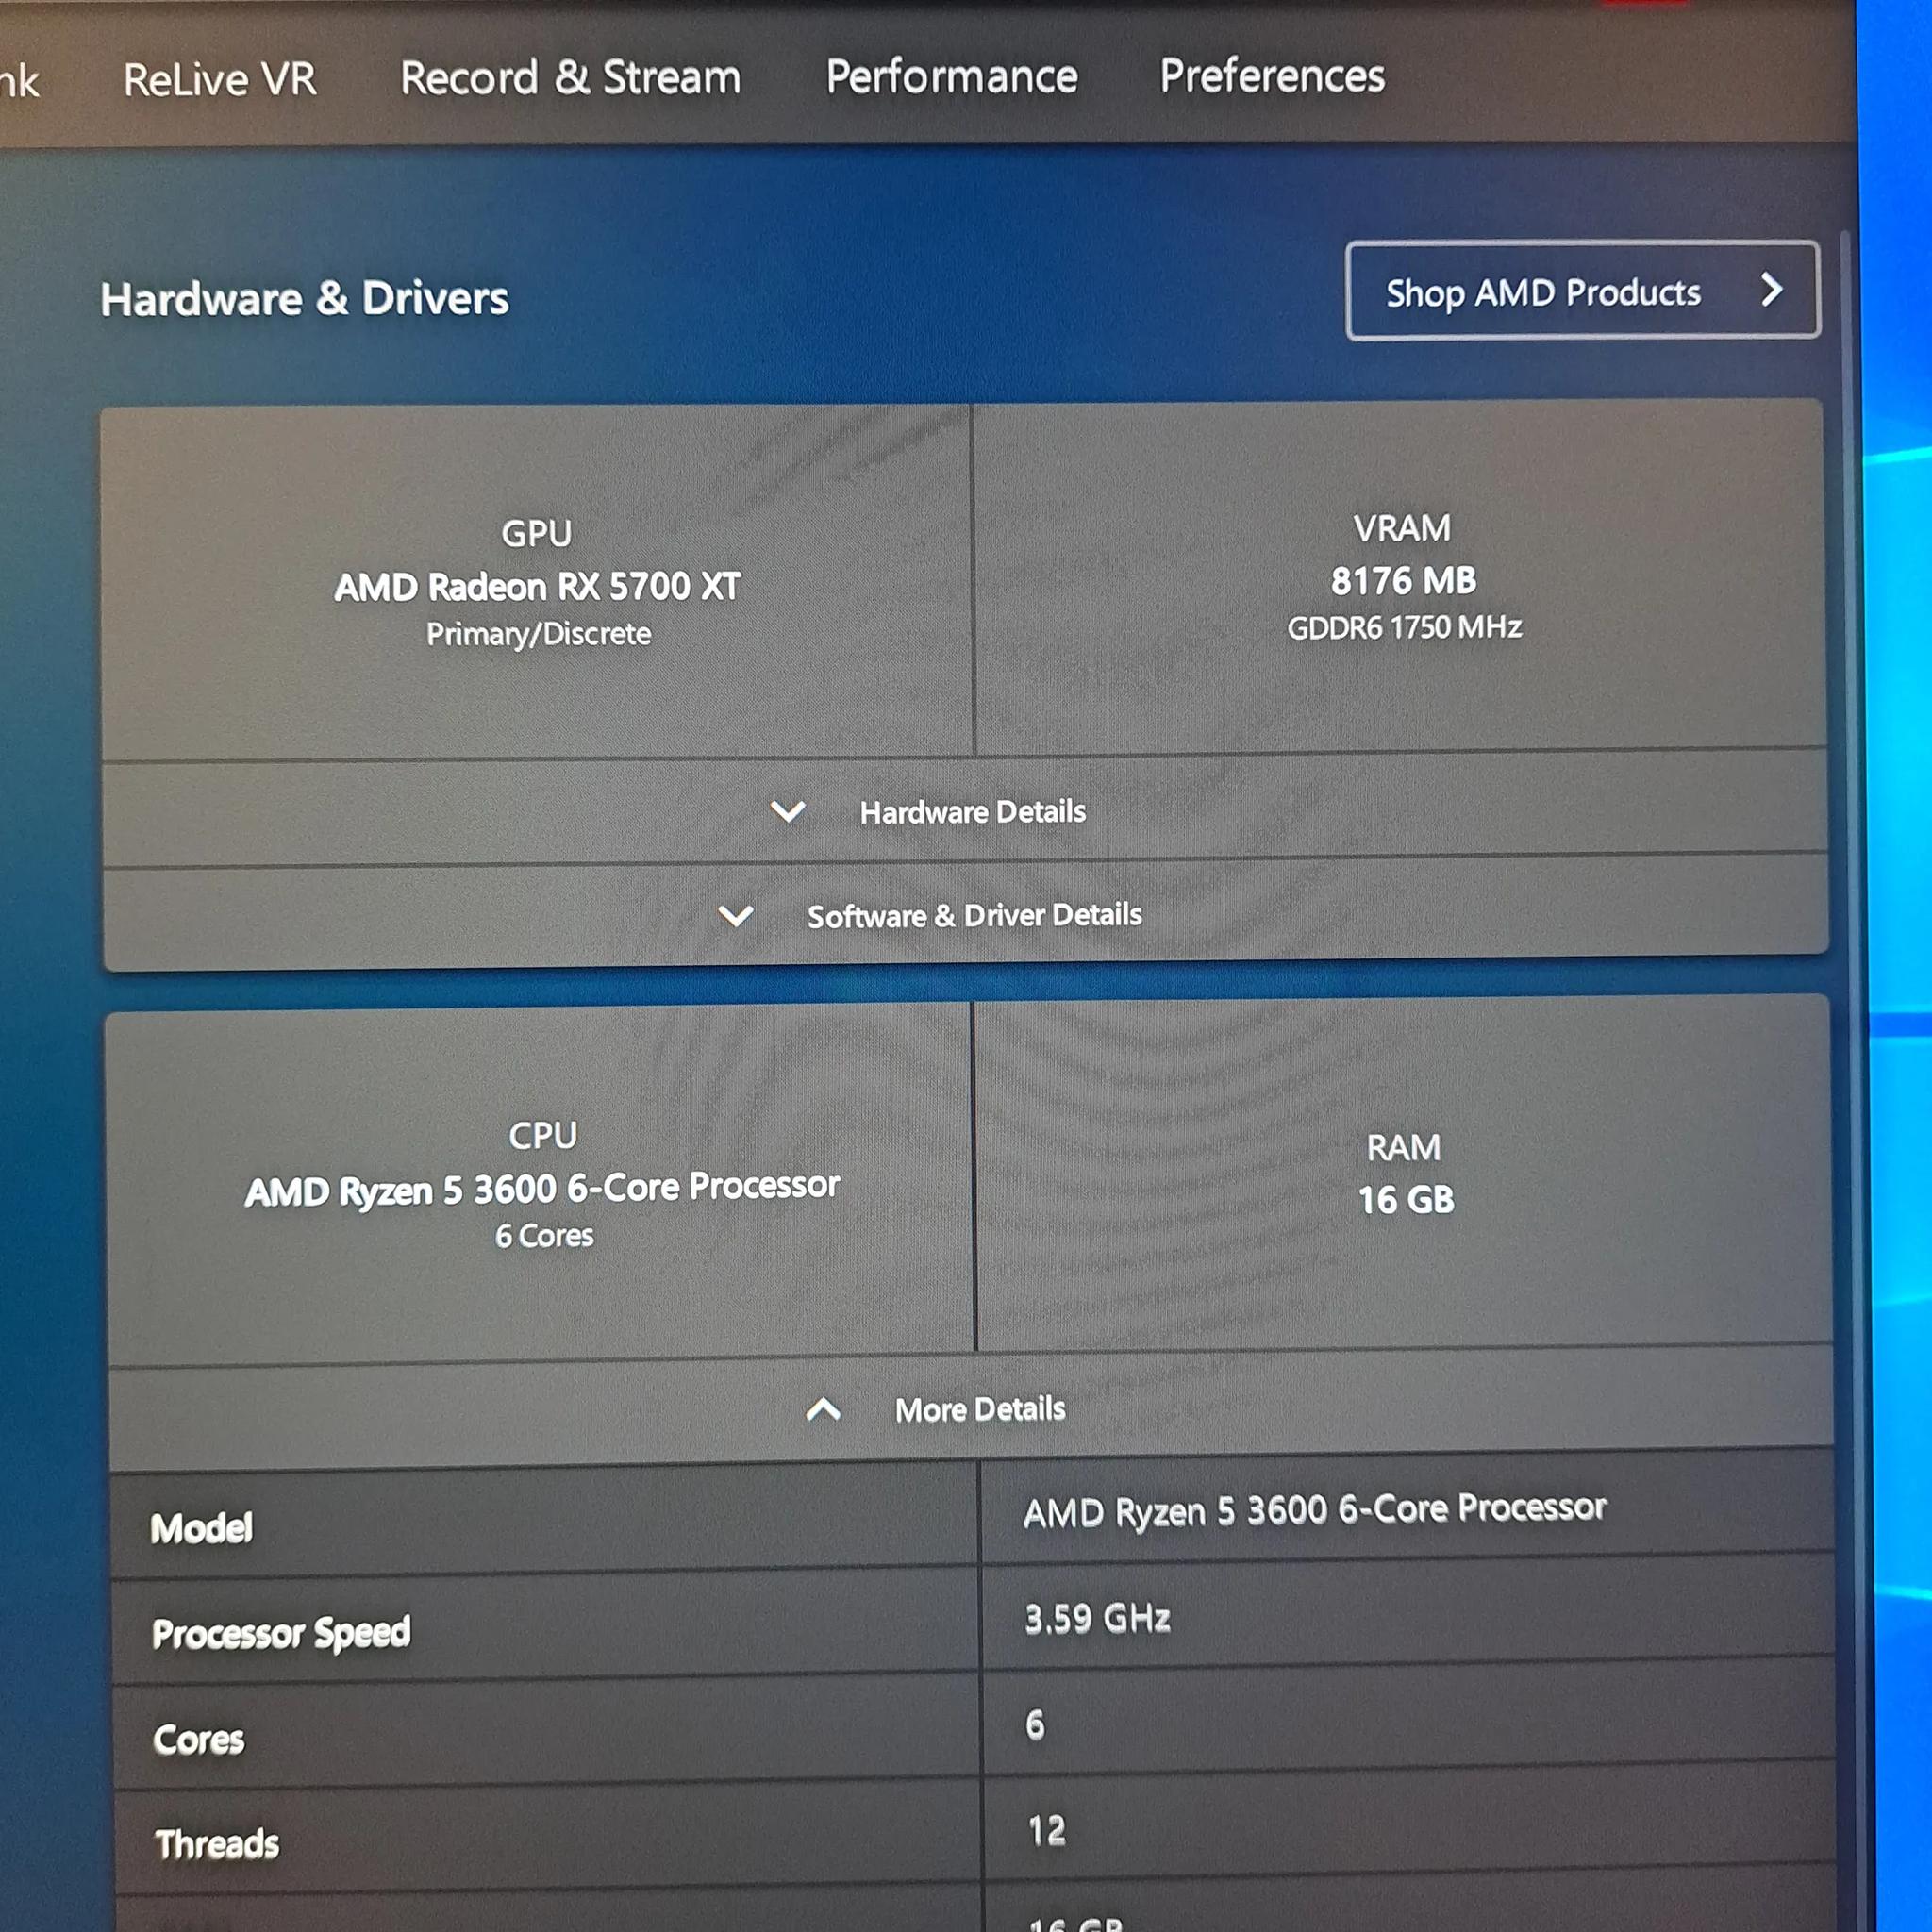Open the Preferences tab
The height and width of the screenshot is (1932, 1932).
pos(1271,77)
